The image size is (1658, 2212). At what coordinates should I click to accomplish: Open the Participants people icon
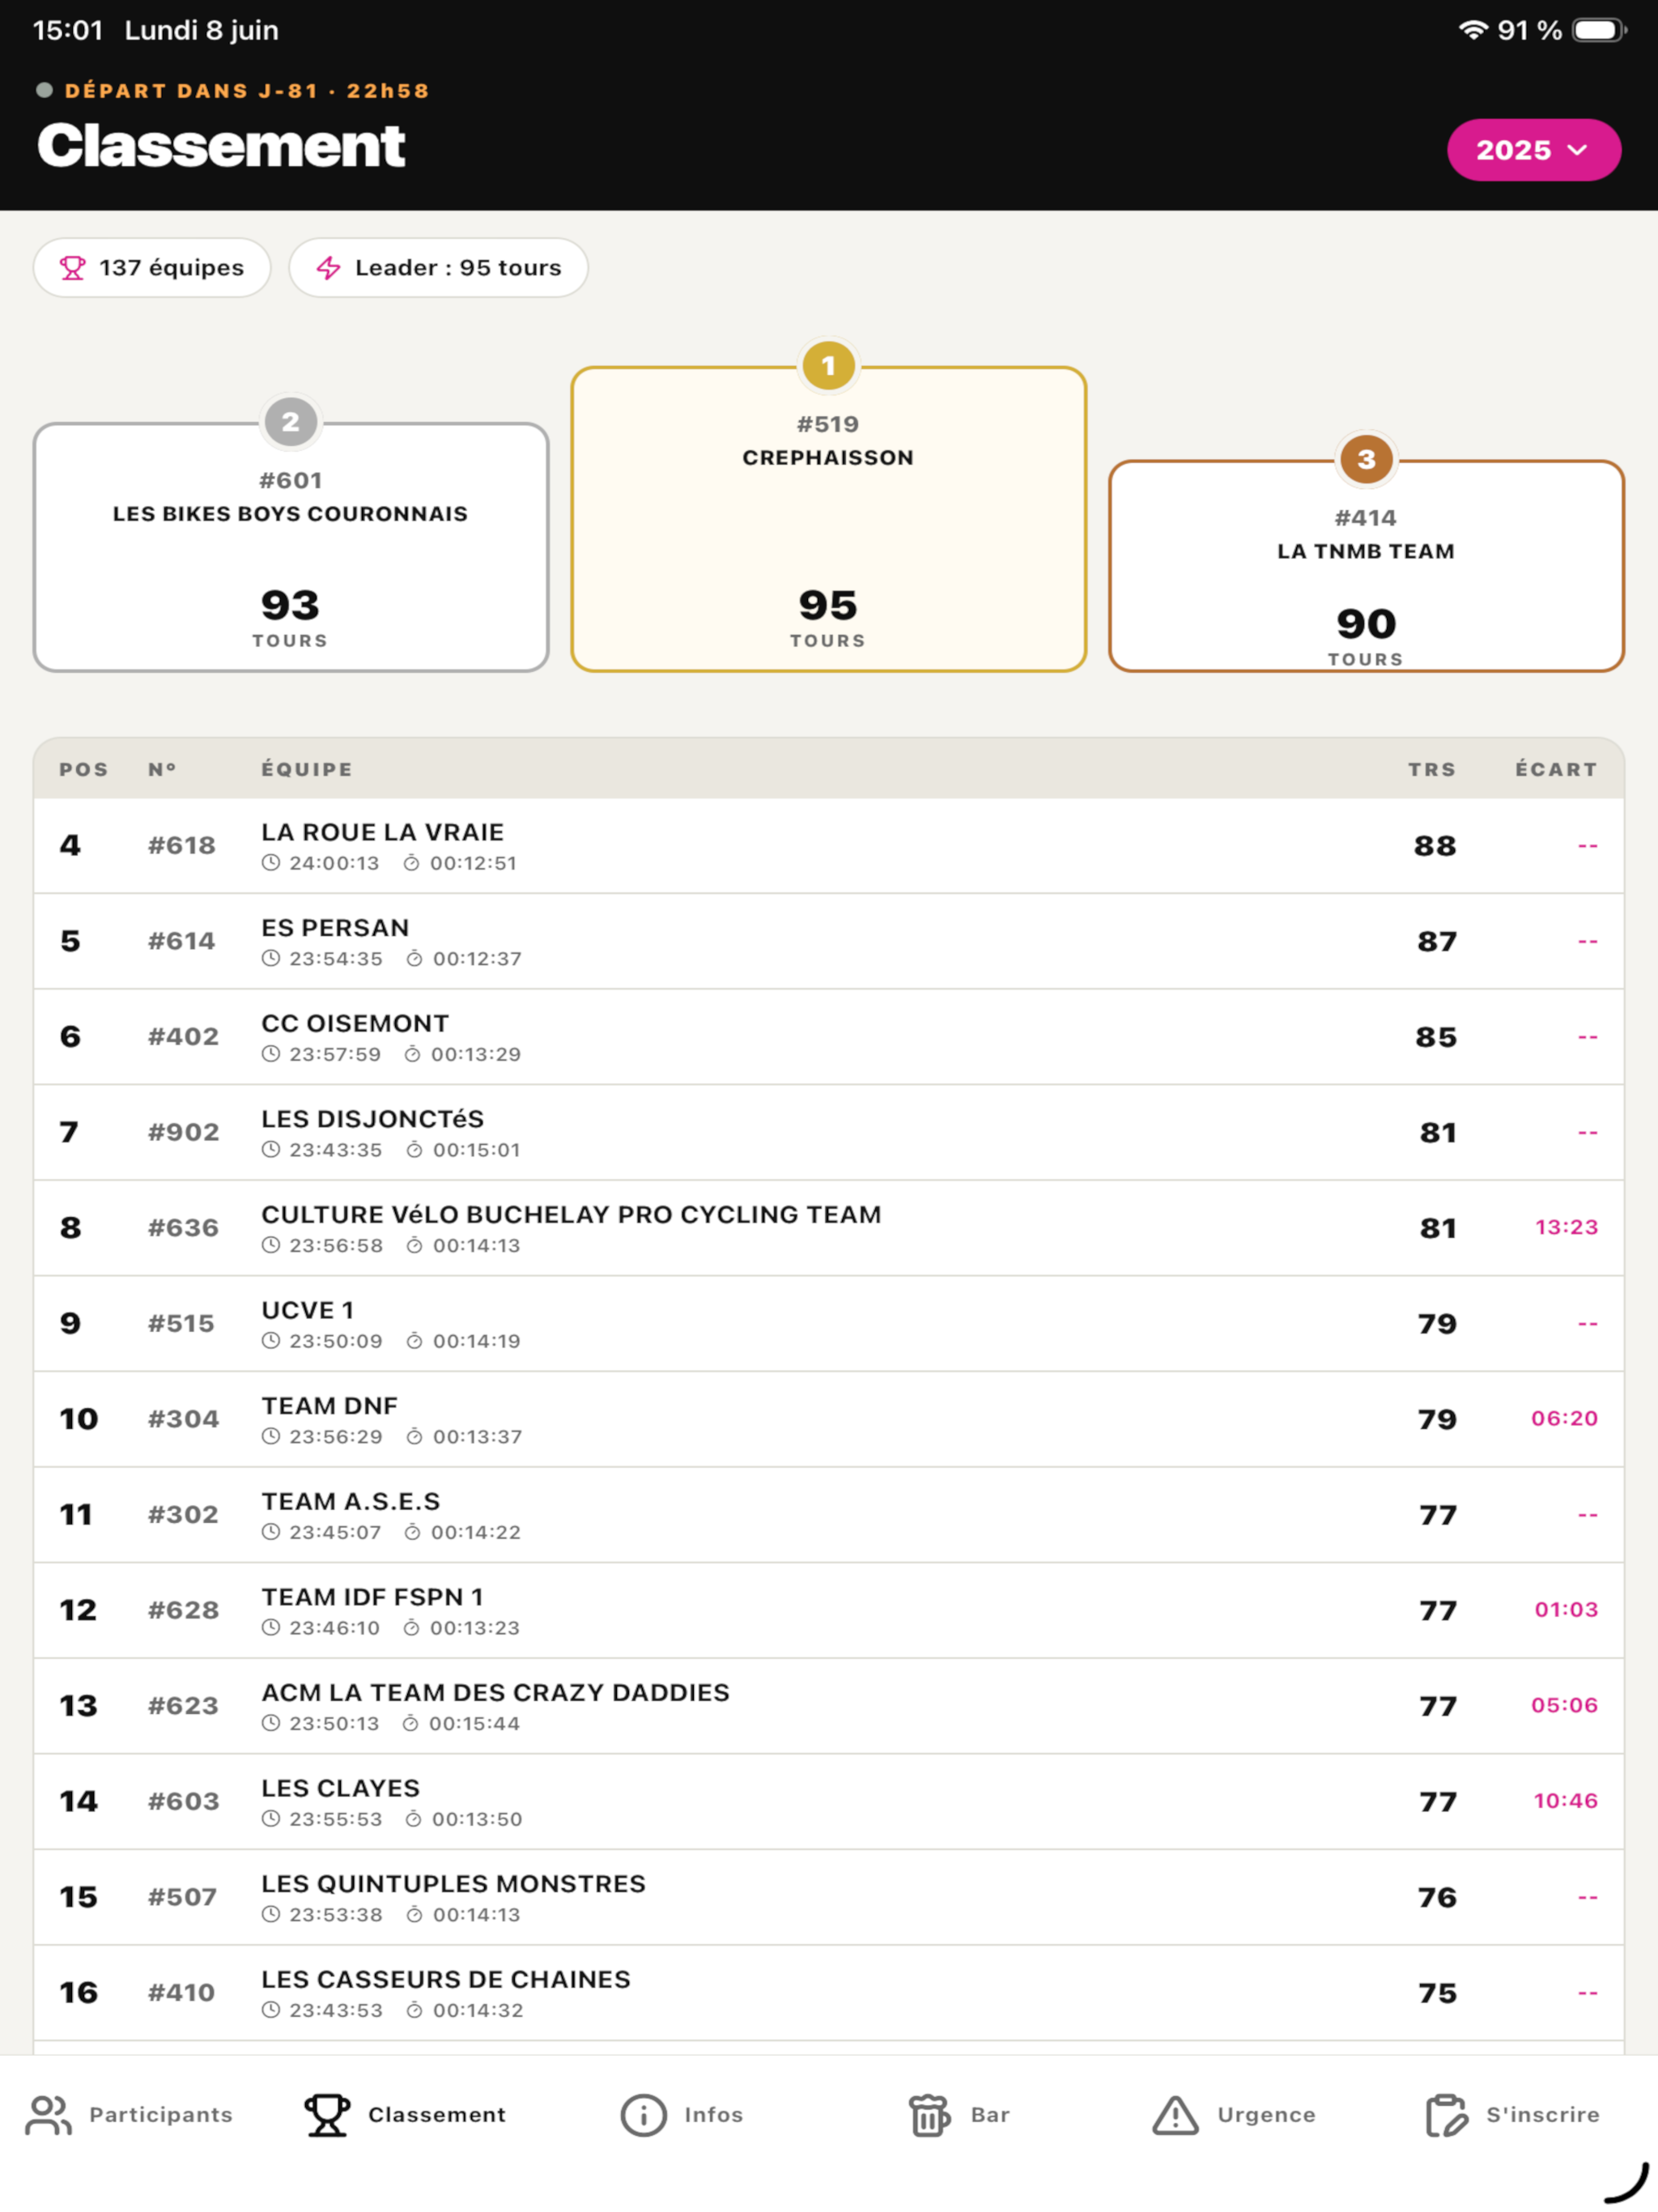(x=48, y=2115)
